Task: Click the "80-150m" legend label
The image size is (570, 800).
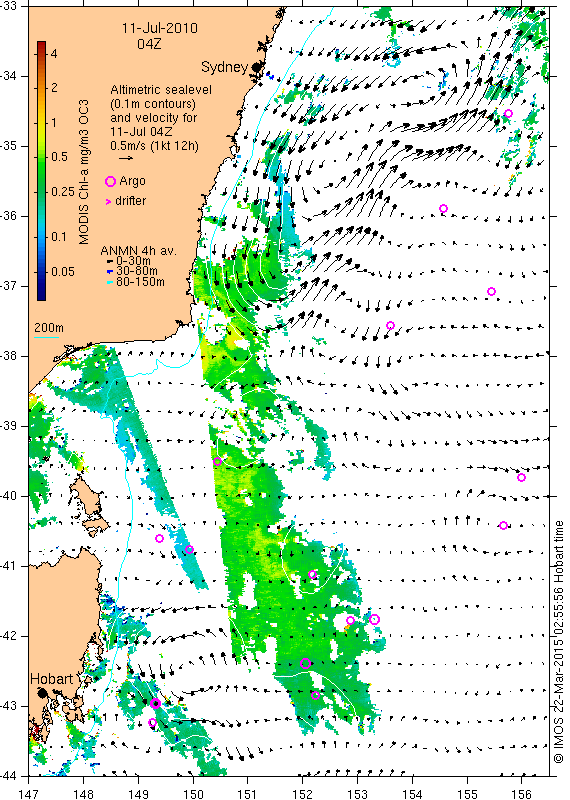Action: (140, 282)
